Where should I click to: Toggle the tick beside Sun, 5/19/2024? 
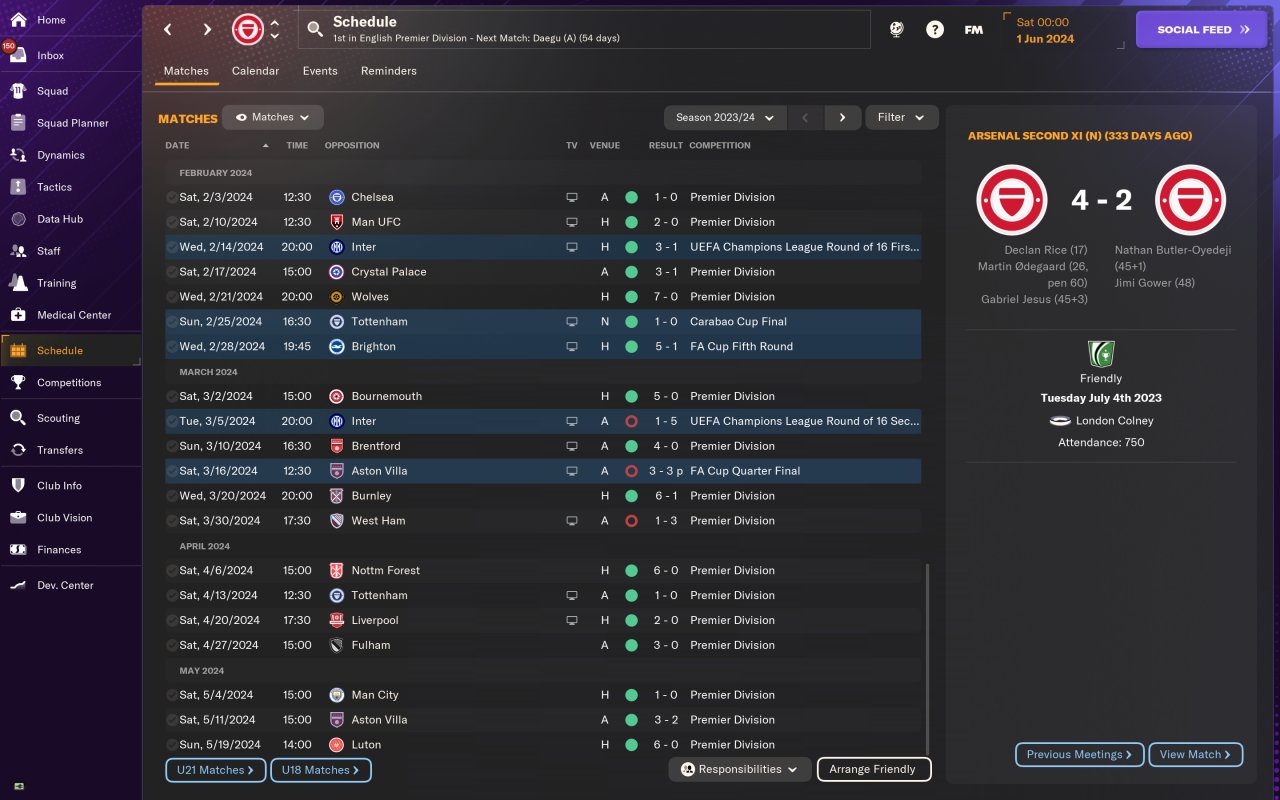(x=172, y=745)
